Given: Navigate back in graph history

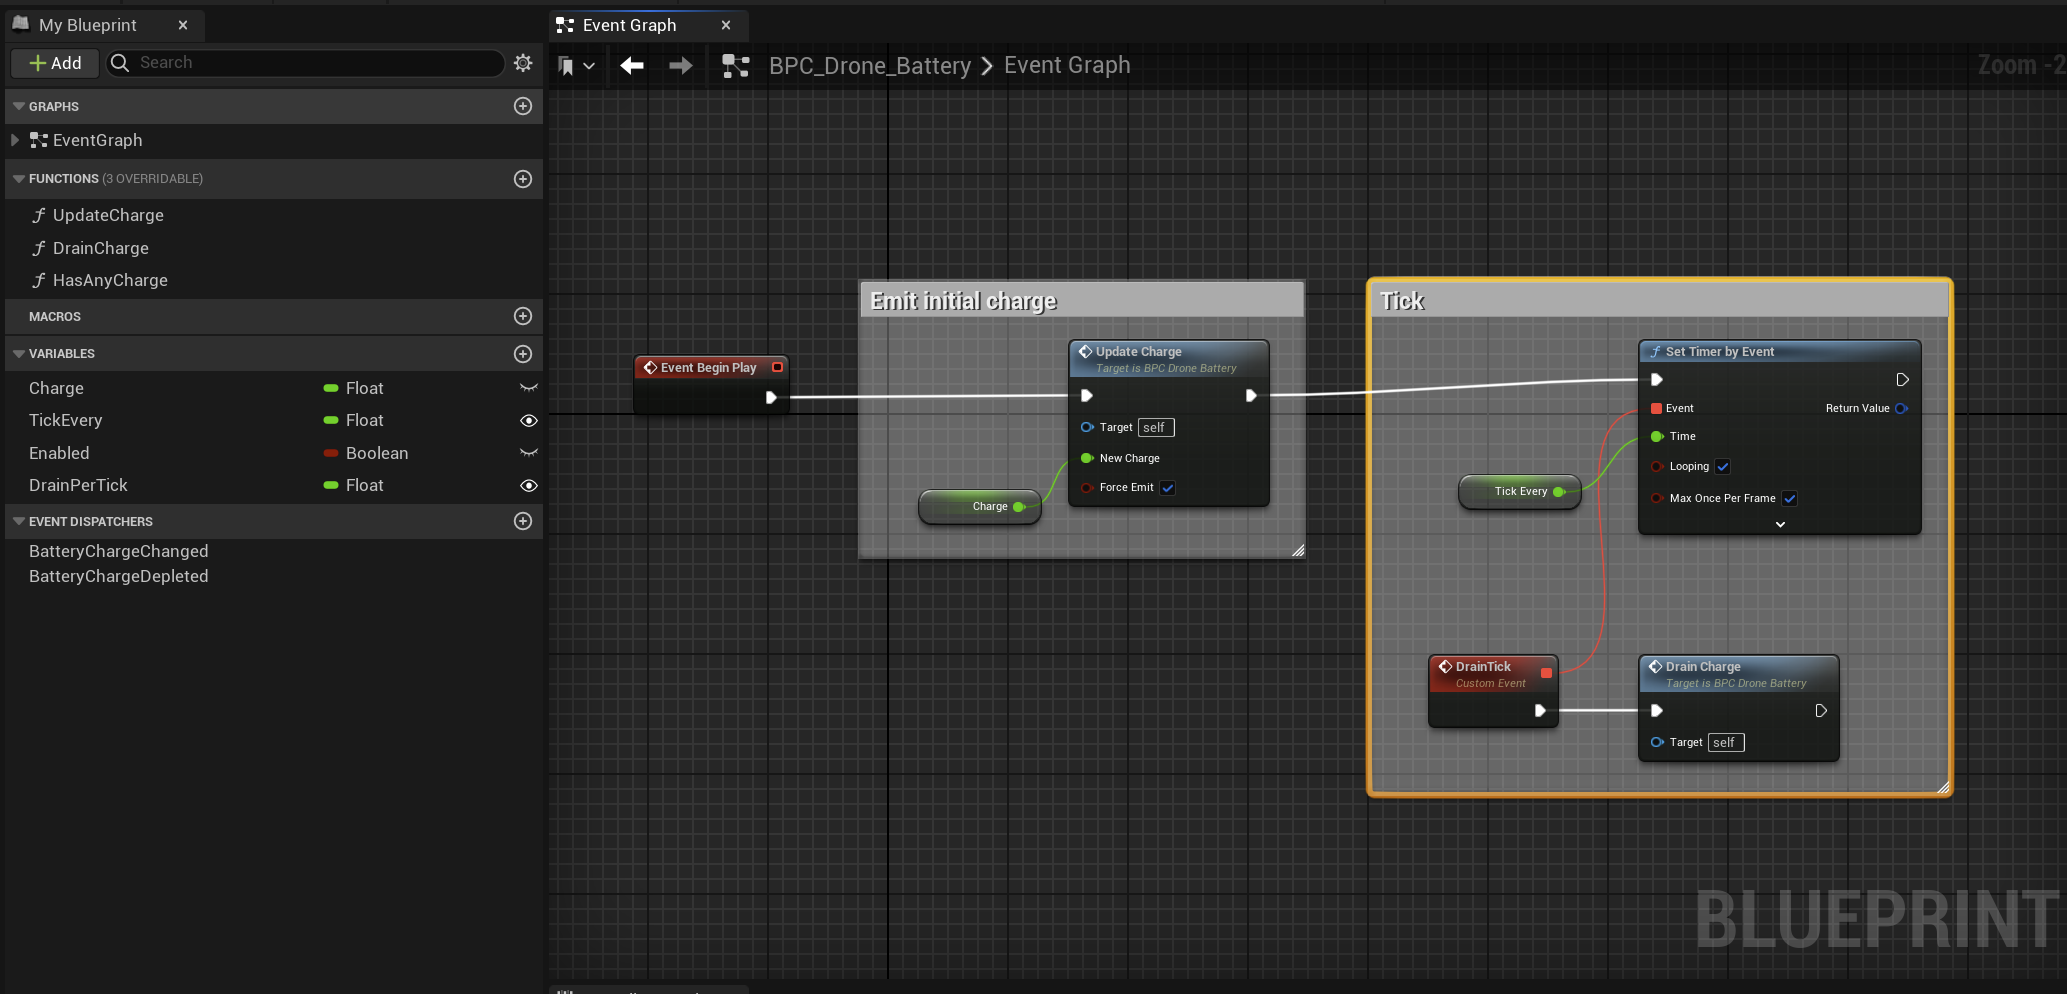Looking at the screenshot, I should coord(632,66).
